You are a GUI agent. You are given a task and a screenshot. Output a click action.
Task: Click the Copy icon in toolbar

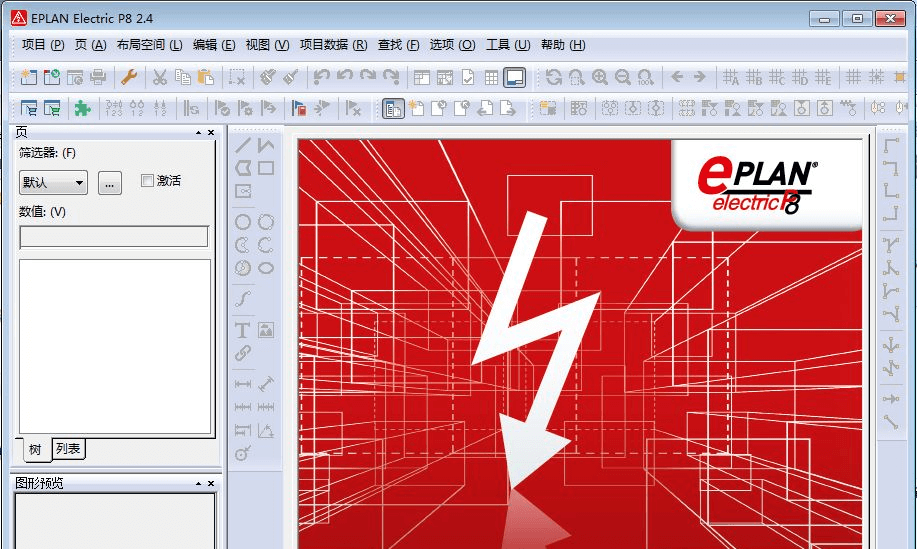[x=182, y=77]
